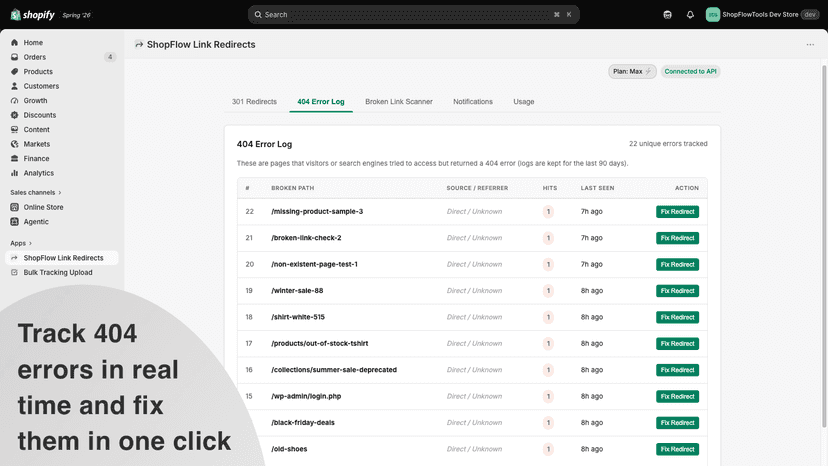
Task: Click the search magnifier icon
Action: coord(258,15)
